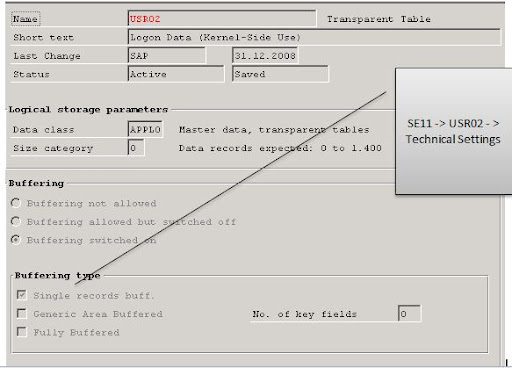This screenshot has width=512, height=368.
Task: Toggle 'Fully Buffered' checkbox
Action: point(22,332)
